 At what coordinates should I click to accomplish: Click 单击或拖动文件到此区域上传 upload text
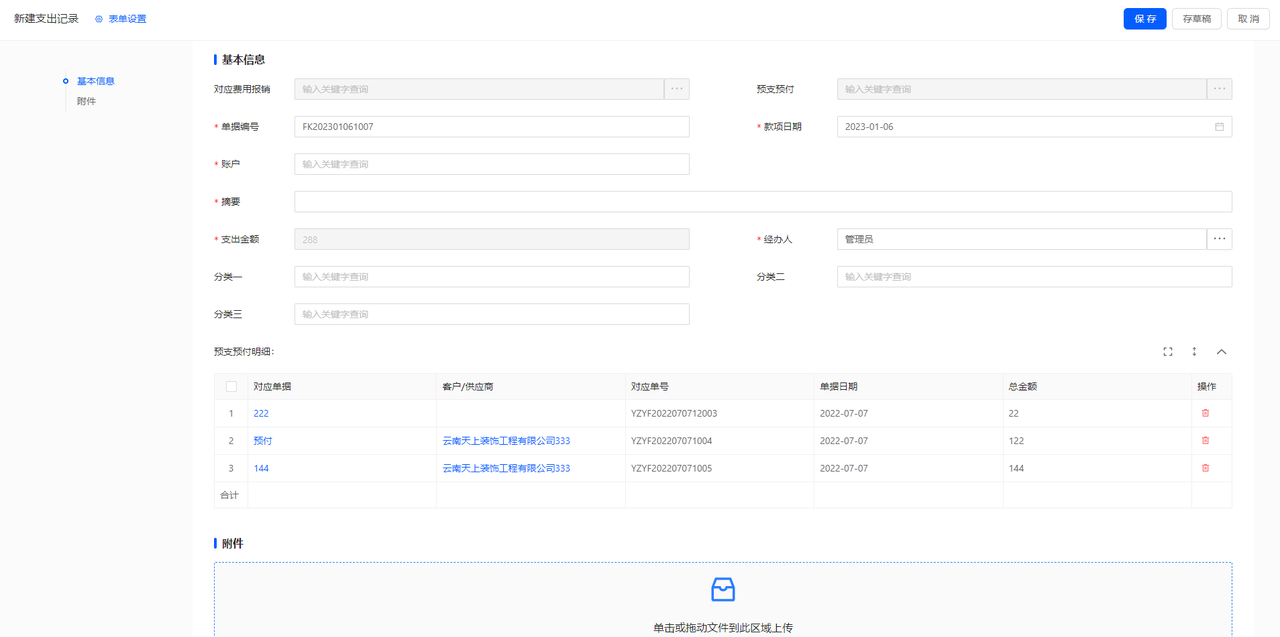tap(723, 628)
